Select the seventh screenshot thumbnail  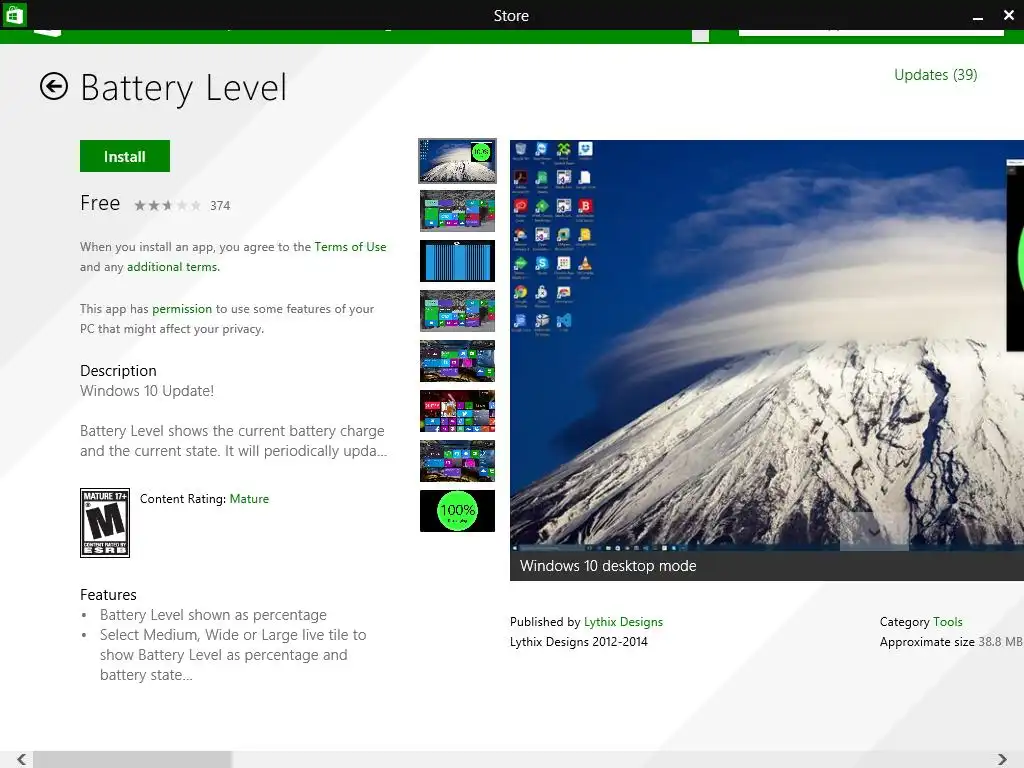click(x=457, y=461)
